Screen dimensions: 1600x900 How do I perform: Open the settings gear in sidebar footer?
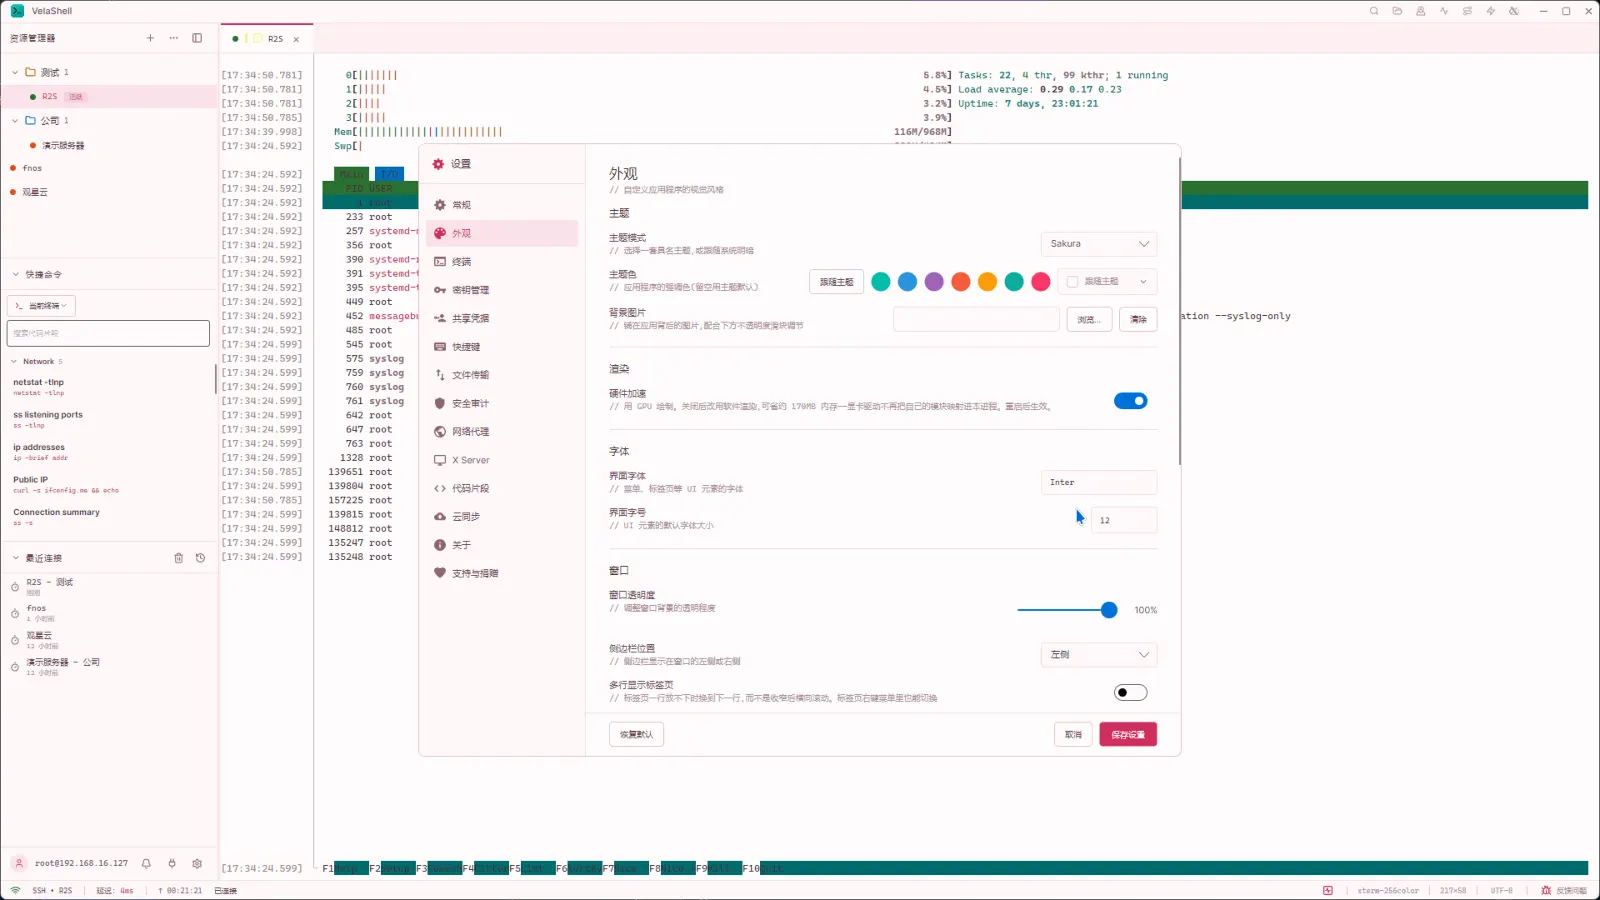[x=197, y=863]
